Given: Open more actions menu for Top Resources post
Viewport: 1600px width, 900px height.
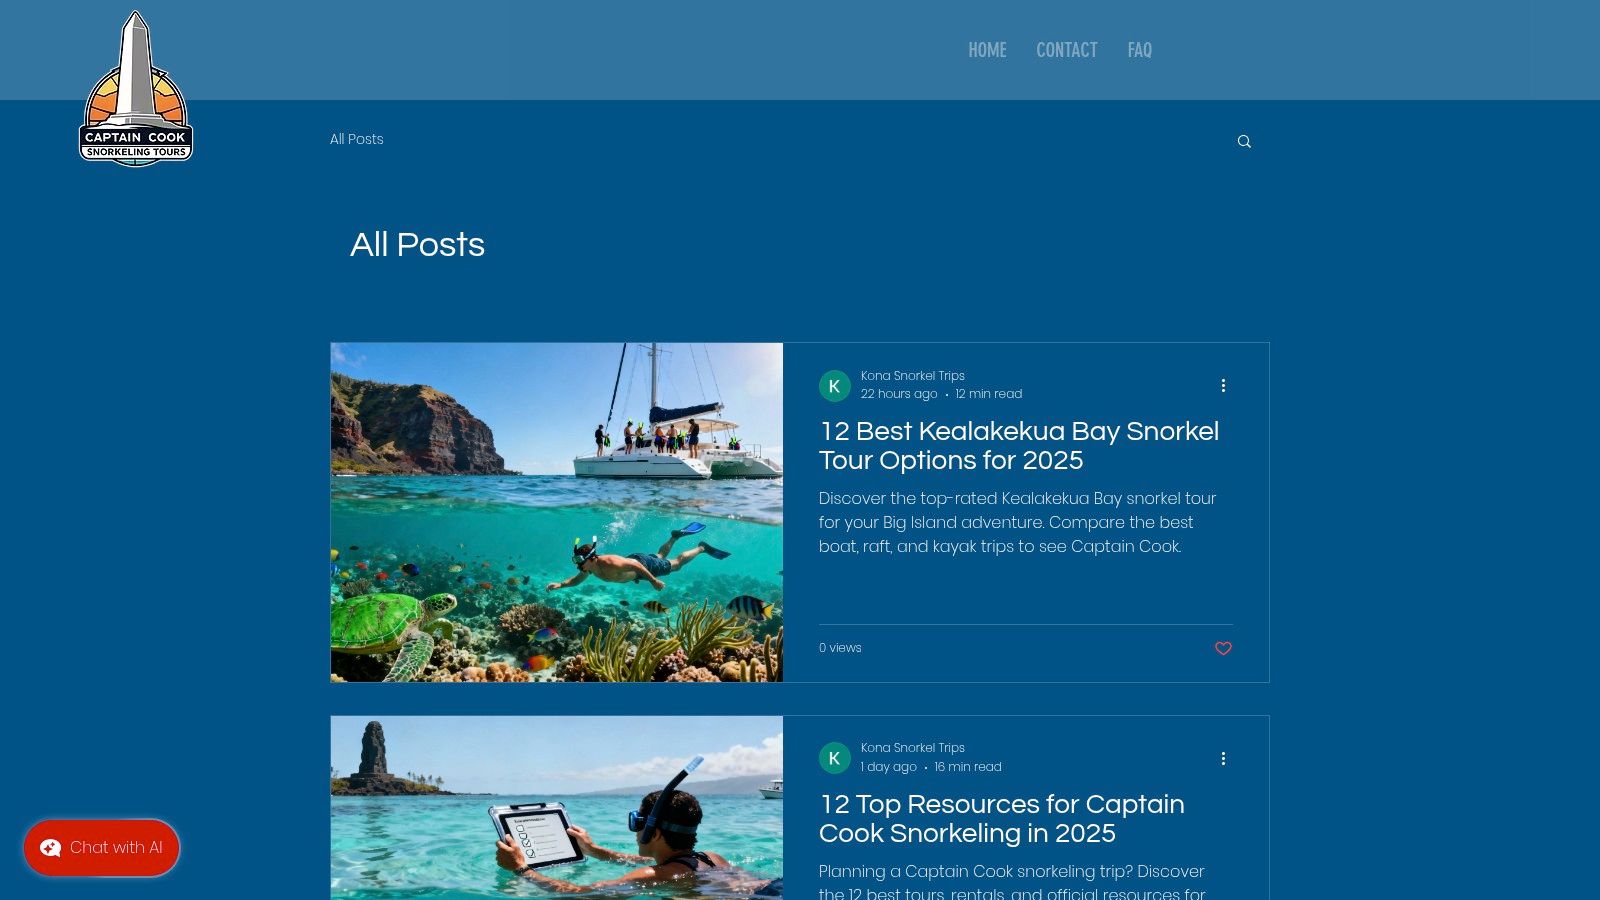Looking at the screenshot, I should (x=1223, y=758).
